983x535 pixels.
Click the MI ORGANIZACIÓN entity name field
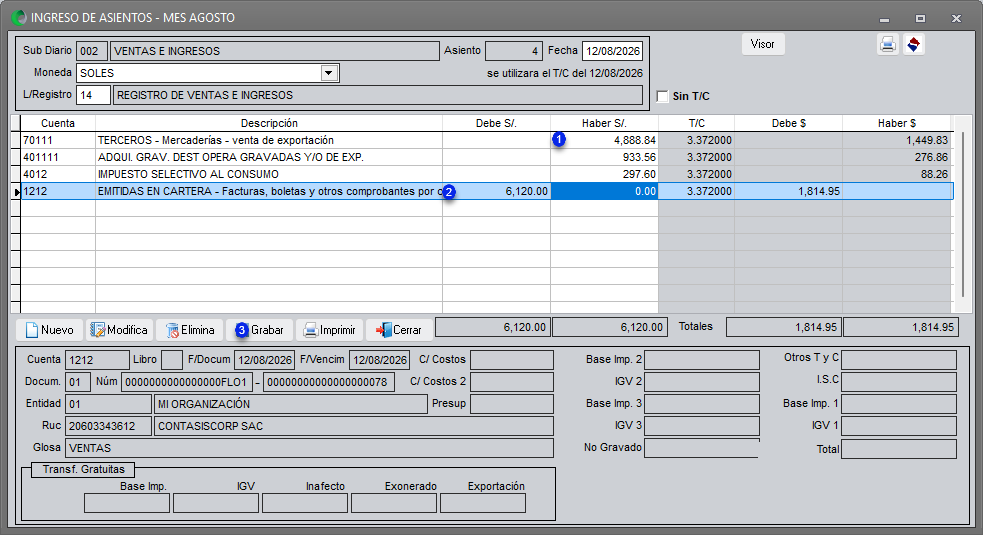[291, 404]
